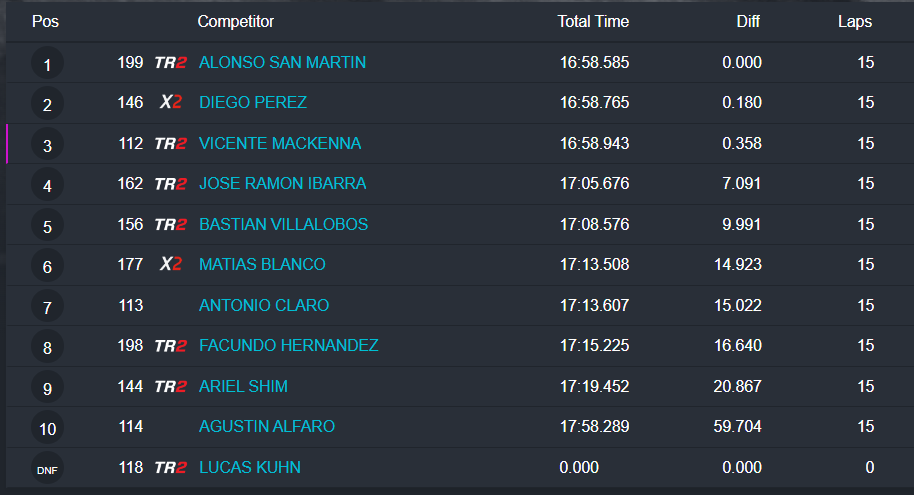Click the X2 badge beside Matias Blanco
Screen dimensions: 914x495
click(171, 265)
